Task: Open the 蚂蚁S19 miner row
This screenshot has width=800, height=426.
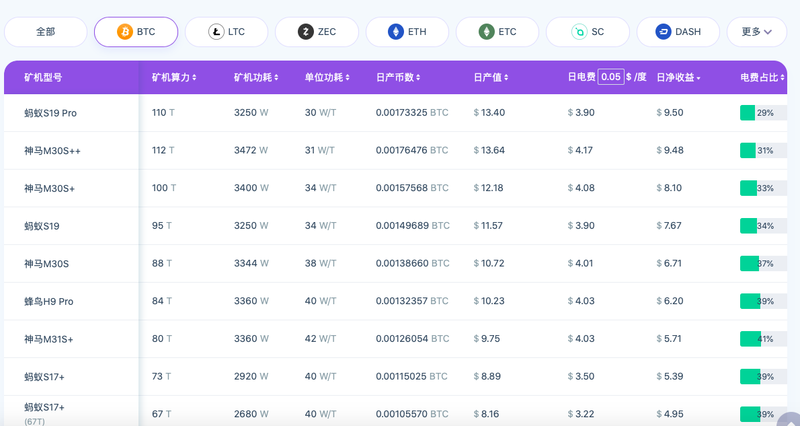Action: pos(42,226)
